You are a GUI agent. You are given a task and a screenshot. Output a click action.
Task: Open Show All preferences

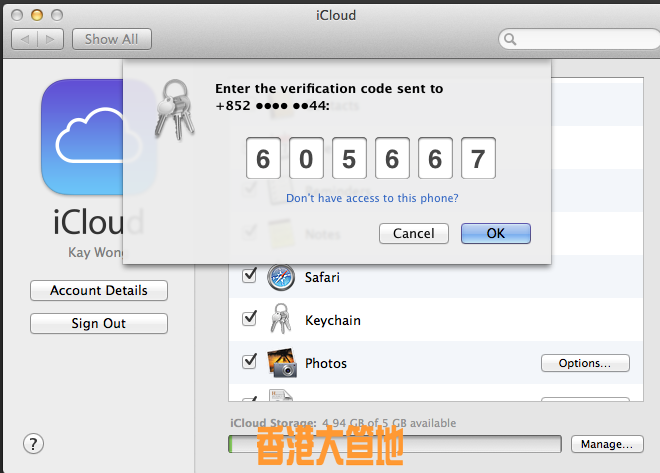112,39
